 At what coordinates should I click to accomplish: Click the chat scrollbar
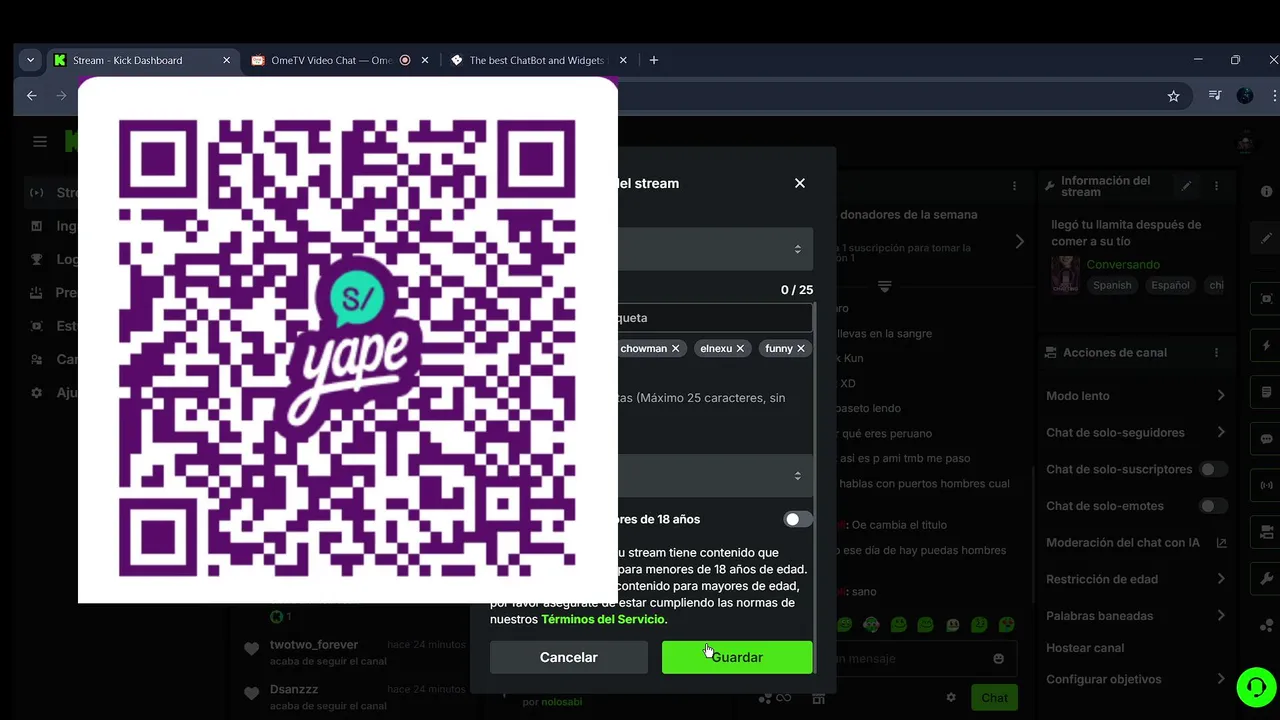tap(1032, 535)
